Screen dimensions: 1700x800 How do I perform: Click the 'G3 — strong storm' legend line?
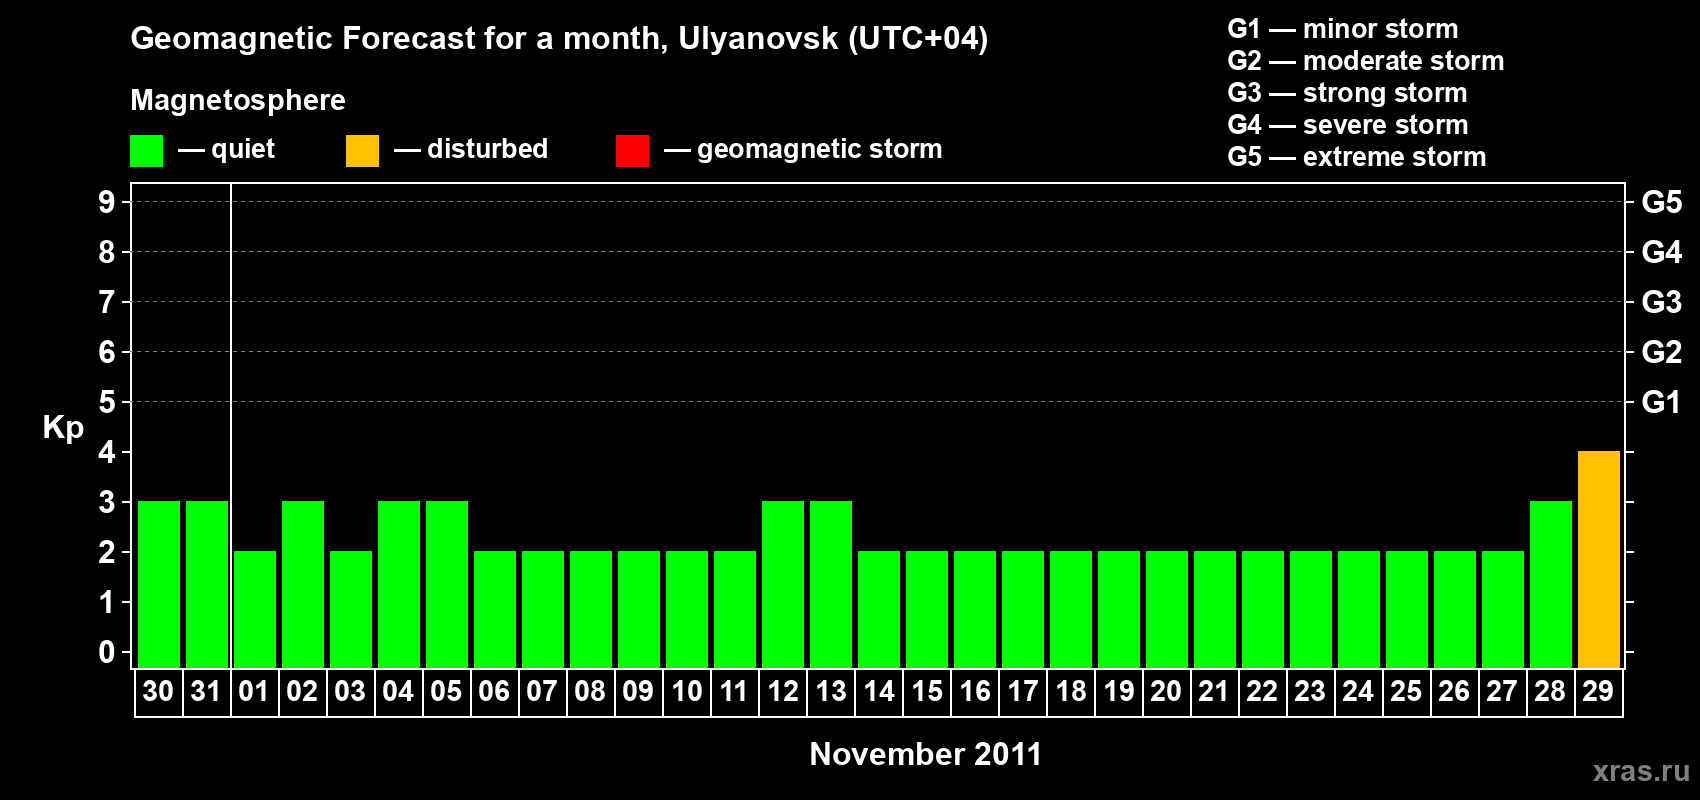(1348, 93)
